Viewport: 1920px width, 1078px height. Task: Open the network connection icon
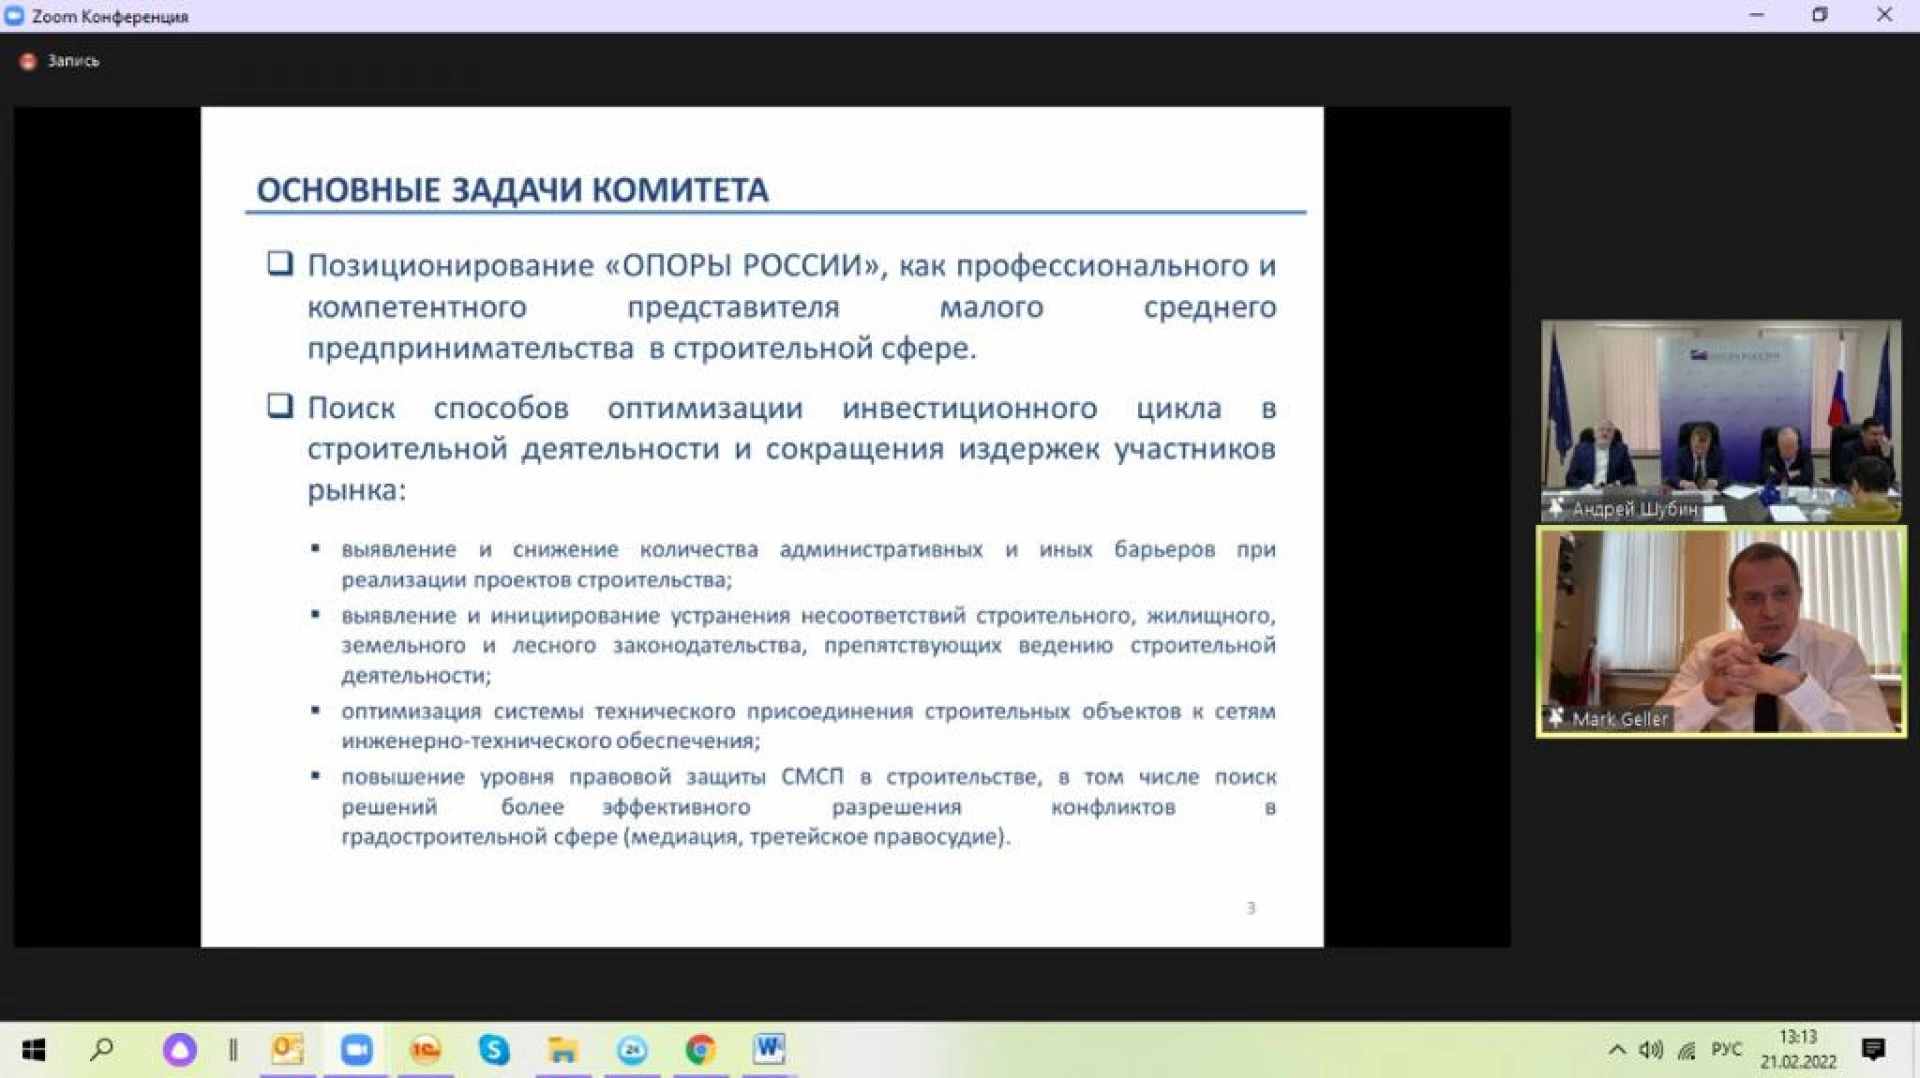click(1687, 1049)
